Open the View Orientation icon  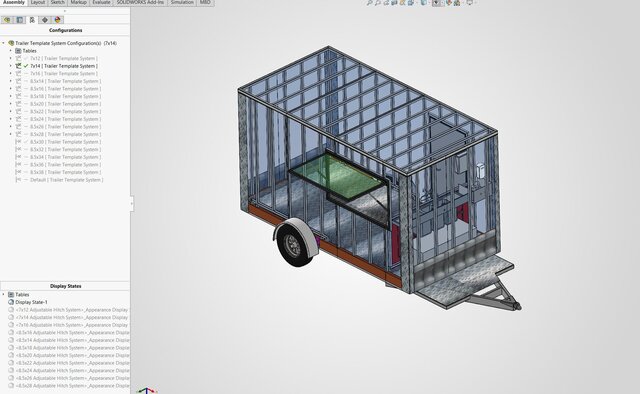point(411,3)
